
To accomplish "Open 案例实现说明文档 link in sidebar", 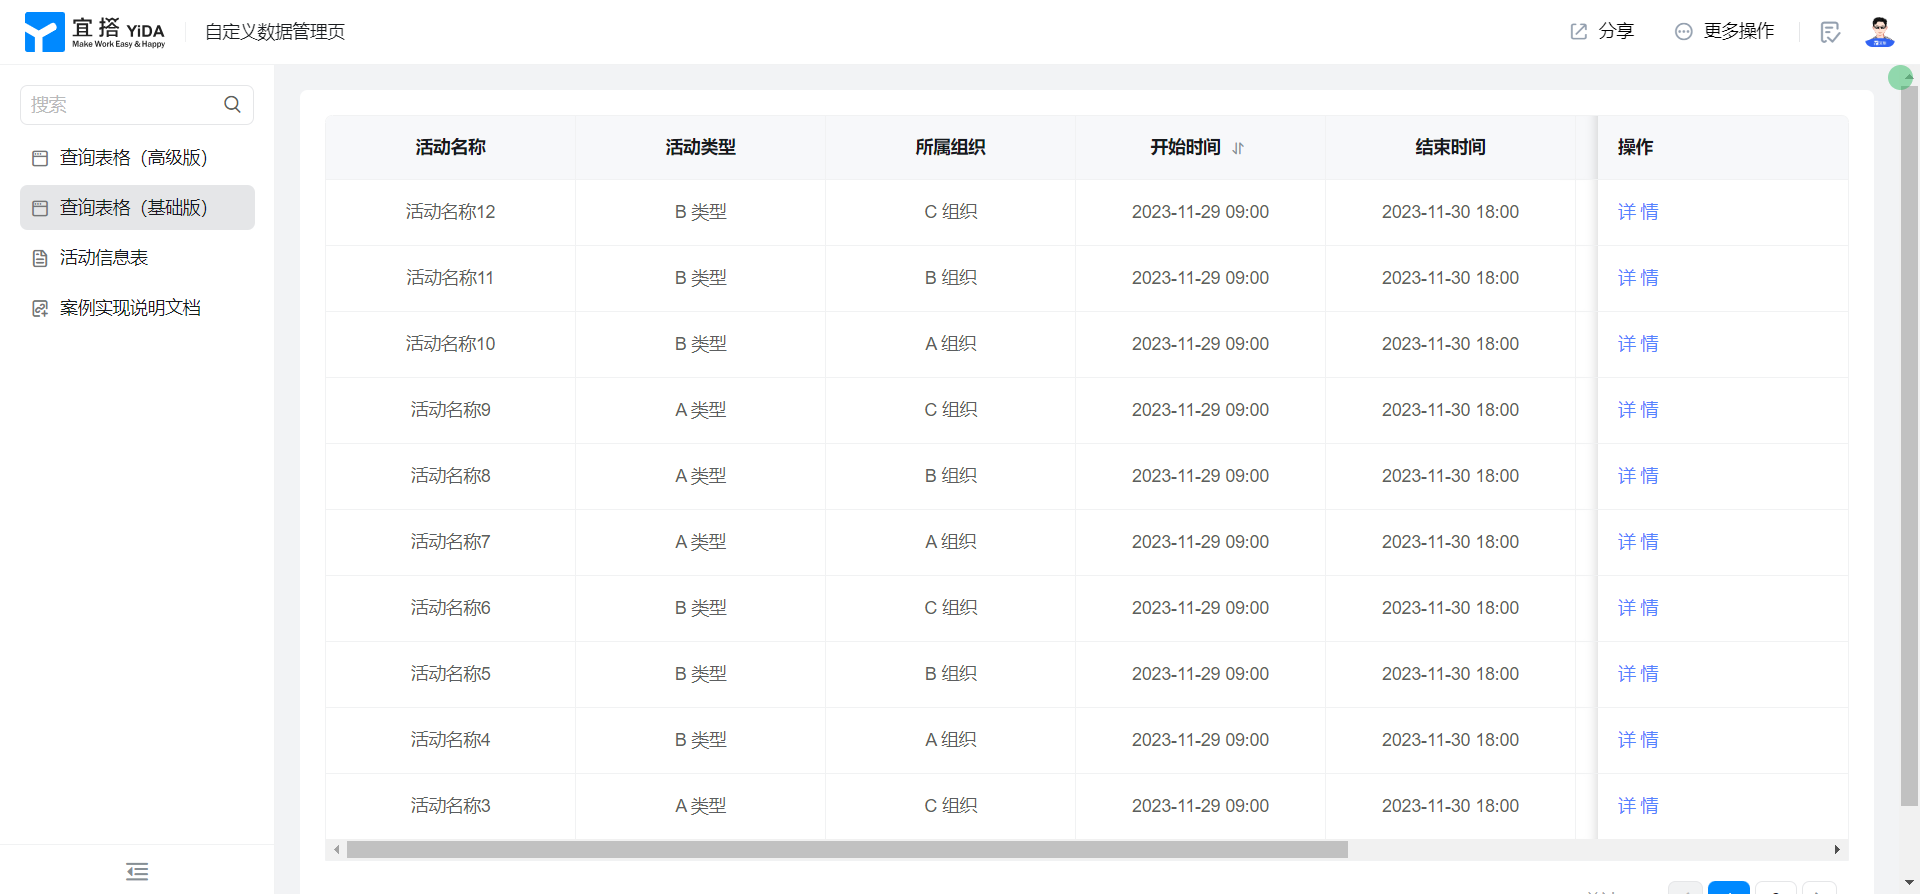I will point(130,308).
